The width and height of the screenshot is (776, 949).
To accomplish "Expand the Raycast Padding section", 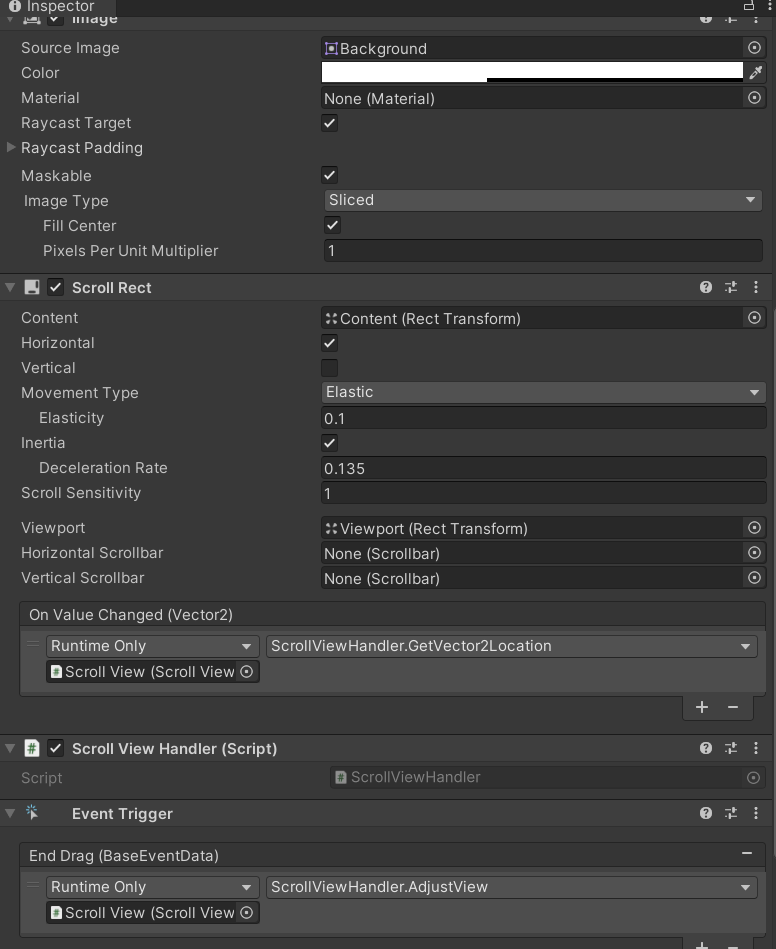I will [x=11, y=148].
